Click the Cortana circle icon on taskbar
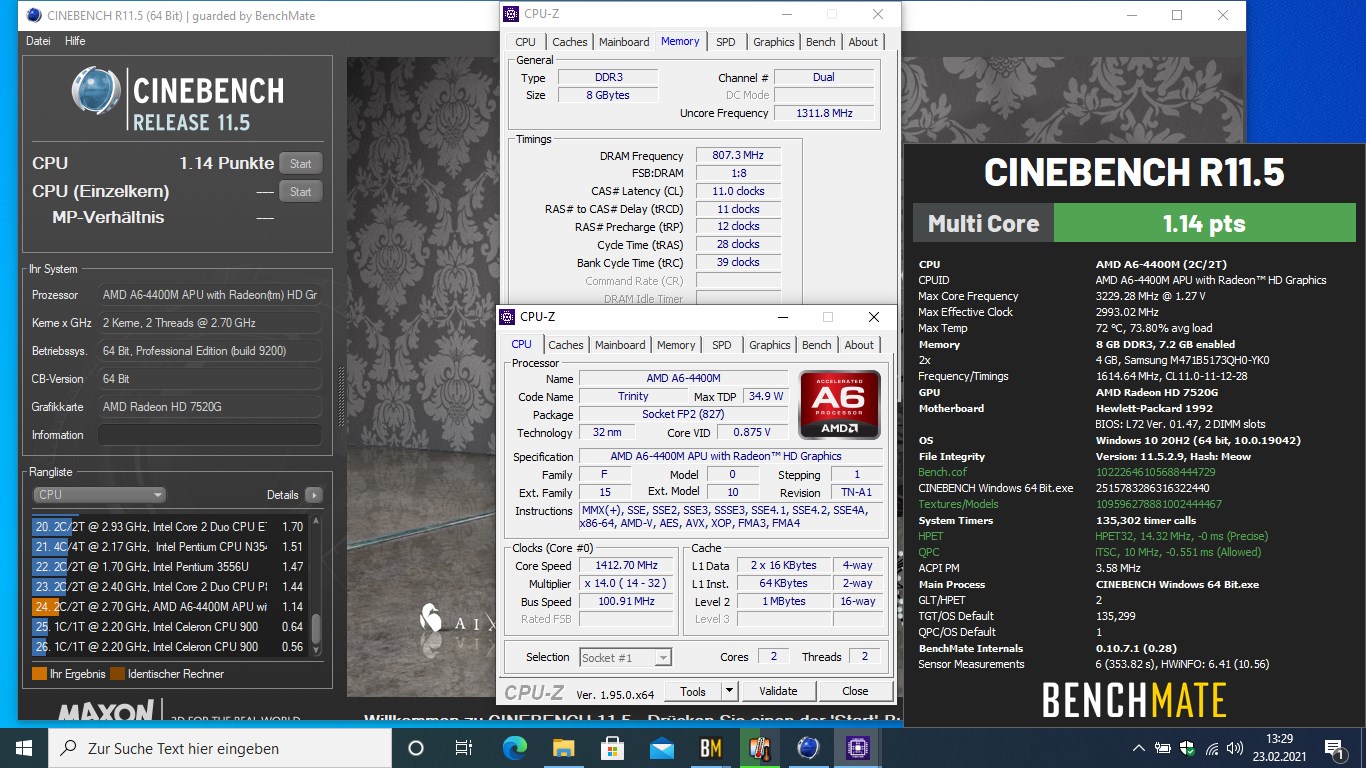The width and height of the screenshot is (1366, 768). point(416,748)
